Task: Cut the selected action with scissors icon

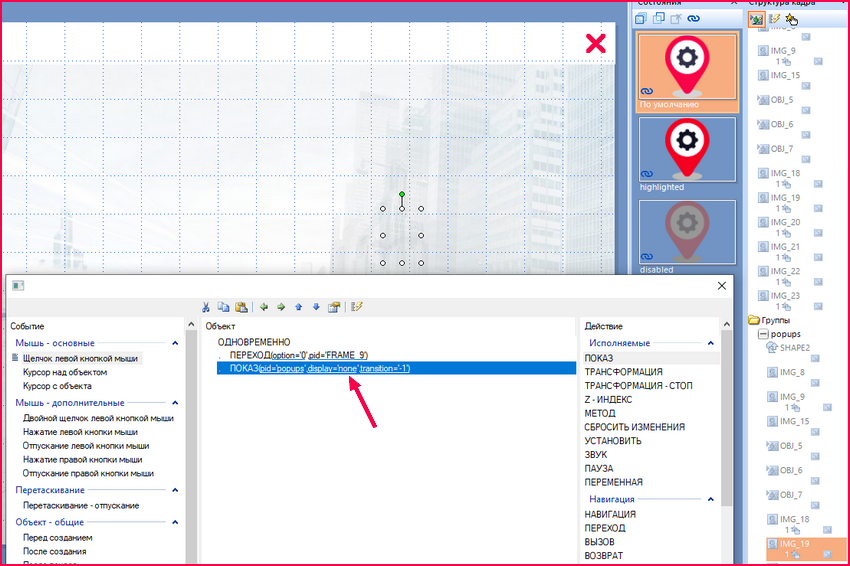Action: (205, 307)
